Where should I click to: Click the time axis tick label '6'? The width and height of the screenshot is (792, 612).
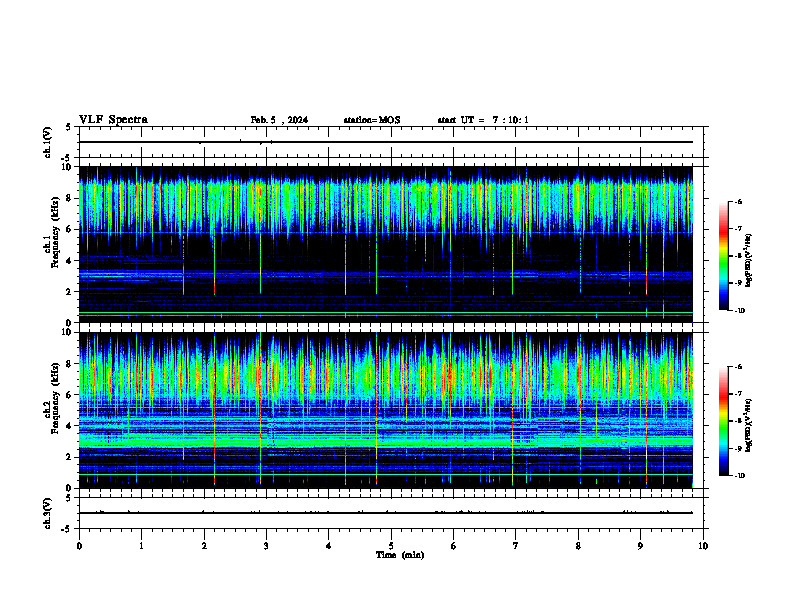(453, 546)
